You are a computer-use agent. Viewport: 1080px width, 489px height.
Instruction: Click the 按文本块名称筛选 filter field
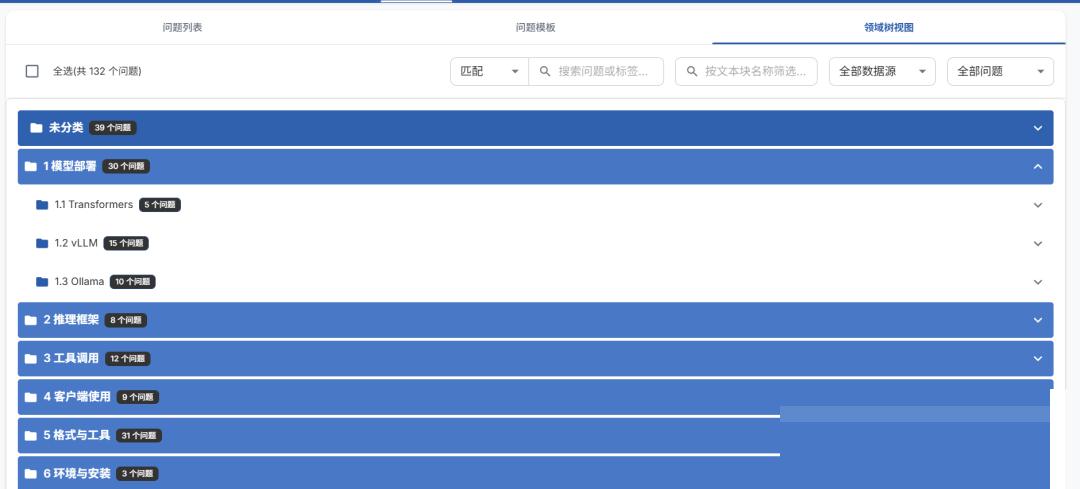[746, 72]
